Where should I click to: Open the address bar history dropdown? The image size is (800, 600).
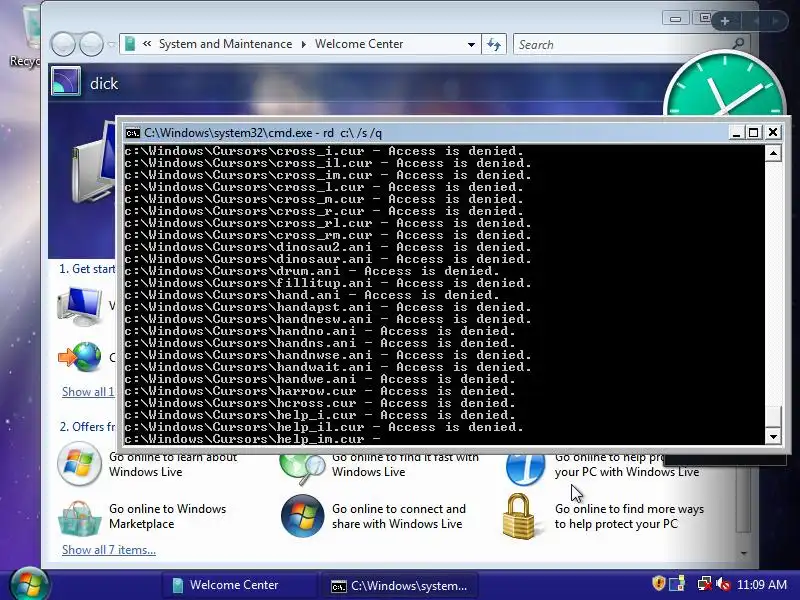(x=471, y=44)
